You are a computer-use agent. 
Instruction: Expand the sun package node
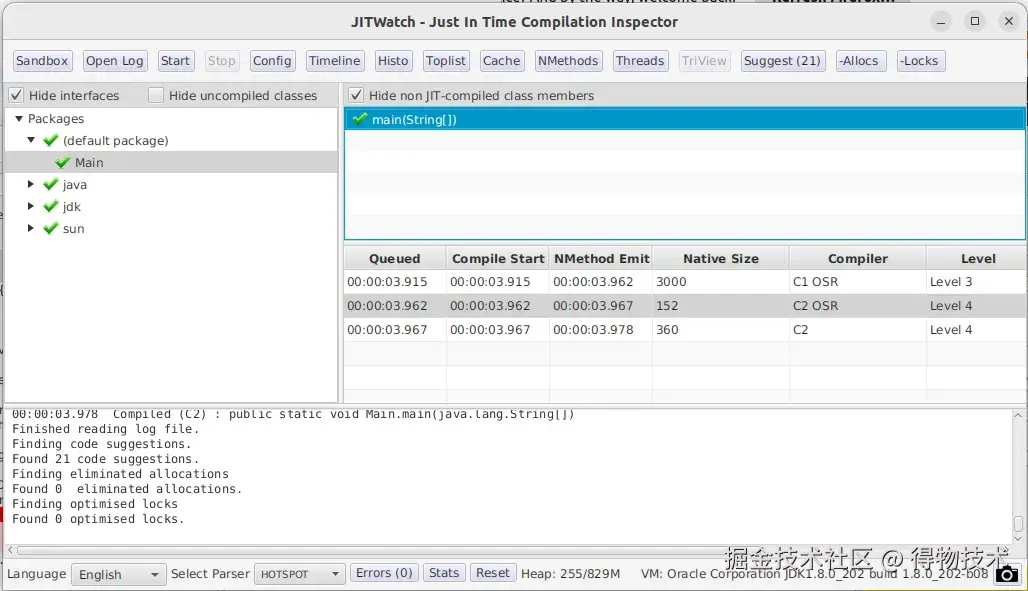(x=31, y=228)
